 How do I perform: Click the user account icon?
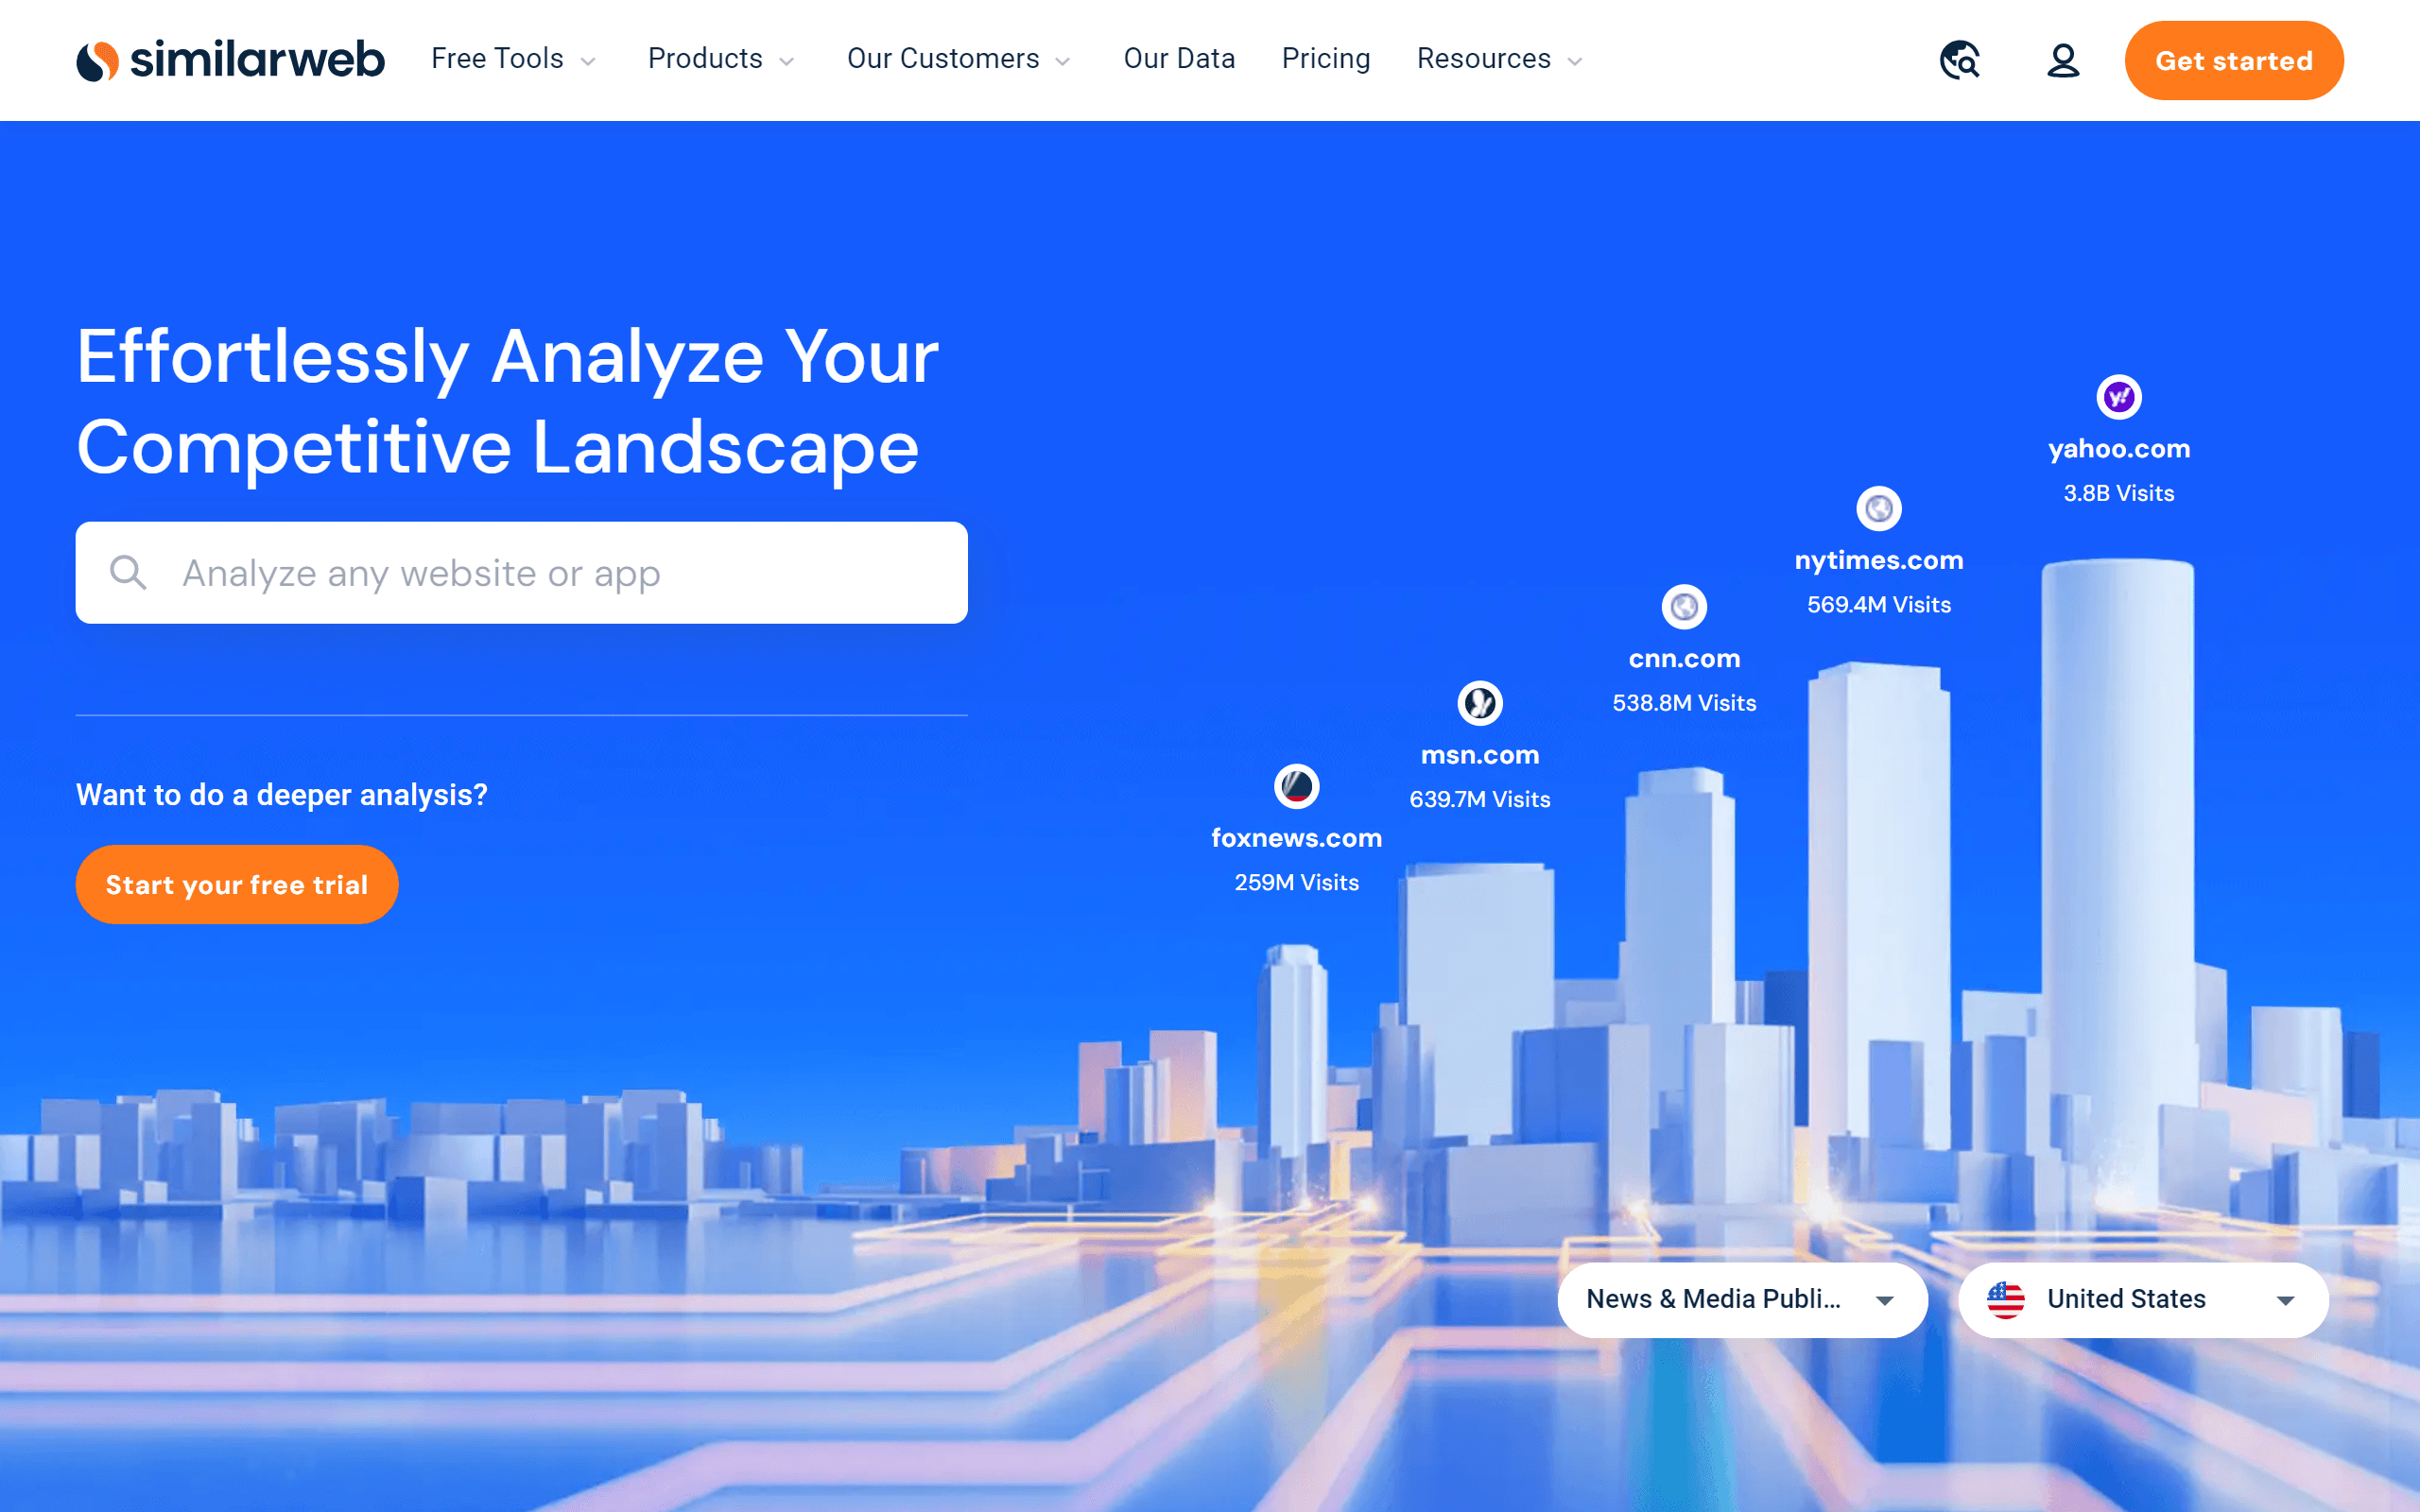click(x=2061, y=60)
